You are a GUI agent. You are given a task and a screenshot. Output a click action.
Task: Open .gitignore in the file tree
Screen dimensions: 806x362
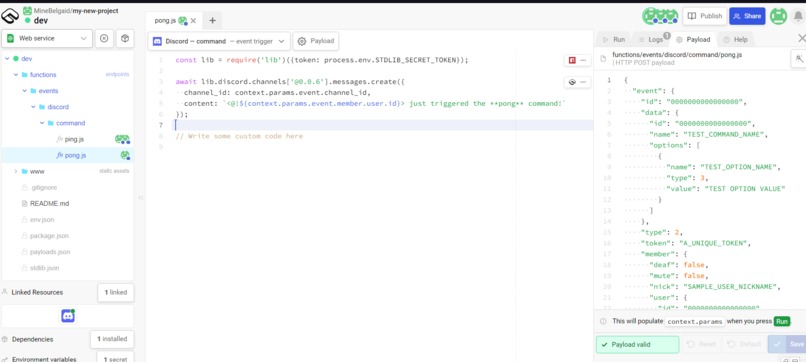click(x=44, y=188)
